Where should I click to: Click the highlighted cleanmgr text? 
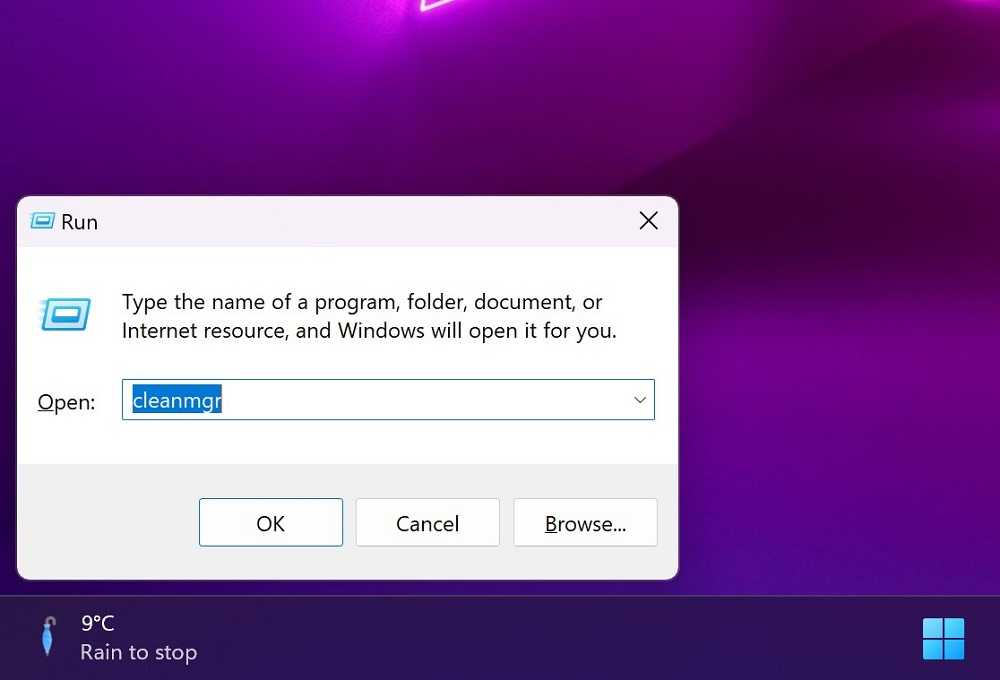(177, 400)
